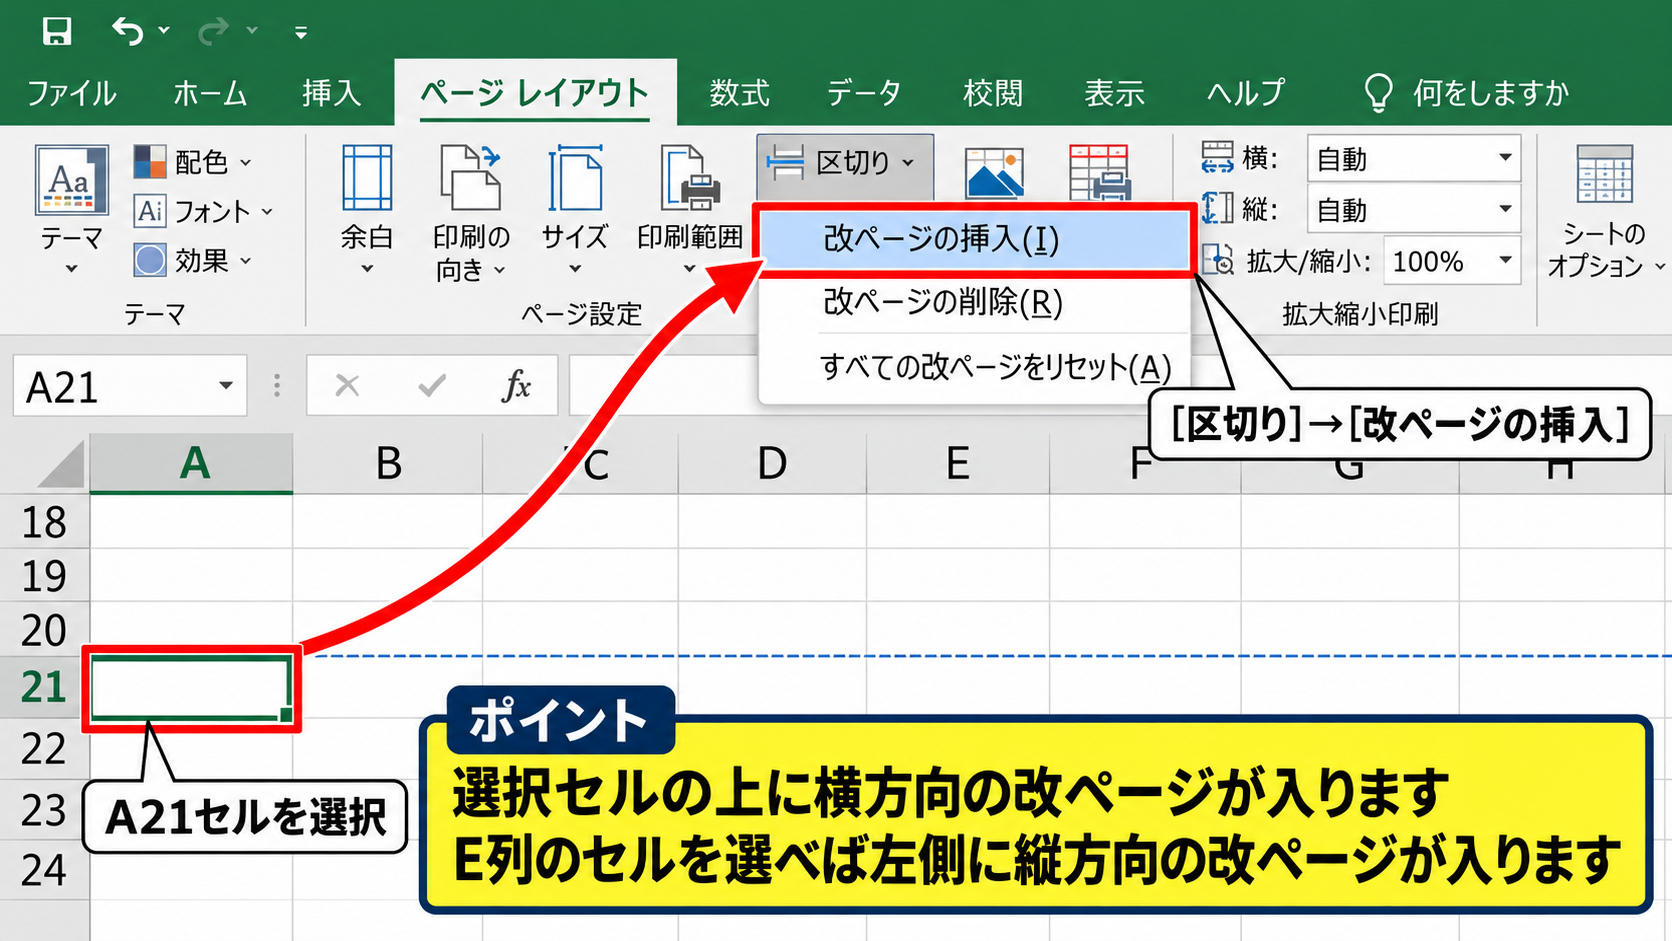Click the 余白 margins icon
This screenshot has height=941, width=1672.
367,179
